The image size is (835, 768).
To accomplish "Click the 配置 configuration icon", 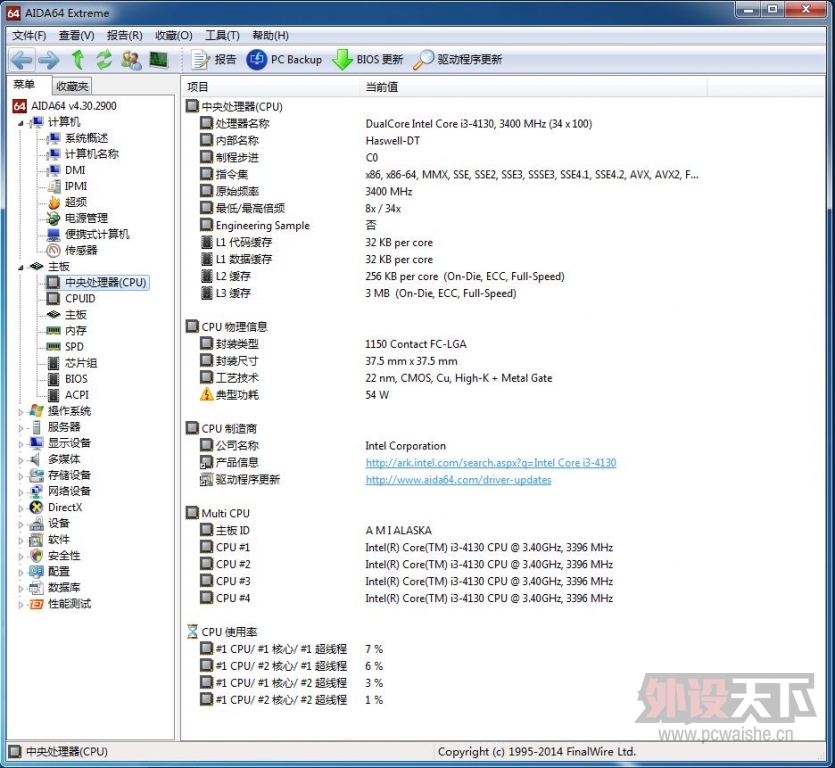I will pyautogui.click(x=37, y=572).
